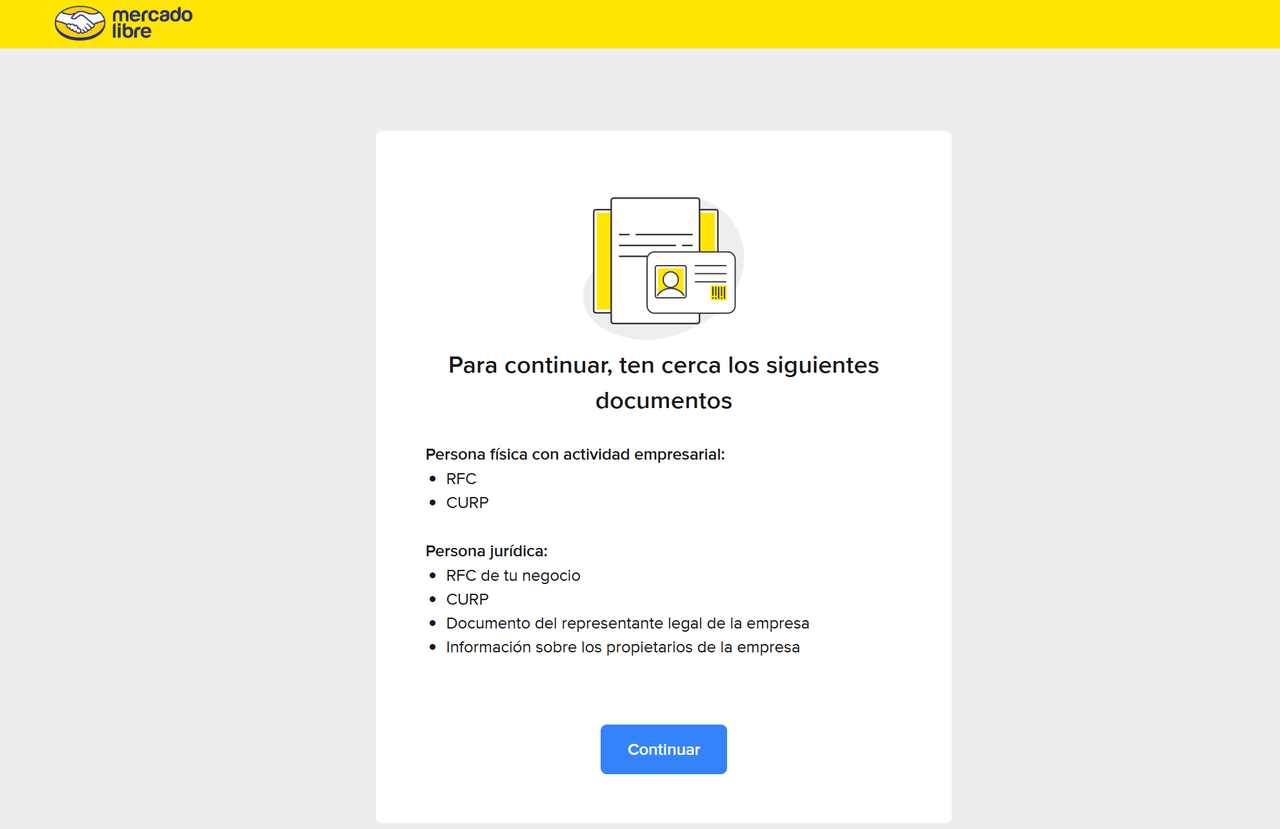Click the yellow folder edge behind document
This screenshot has width=1280, height=829.
click(602, 260)
